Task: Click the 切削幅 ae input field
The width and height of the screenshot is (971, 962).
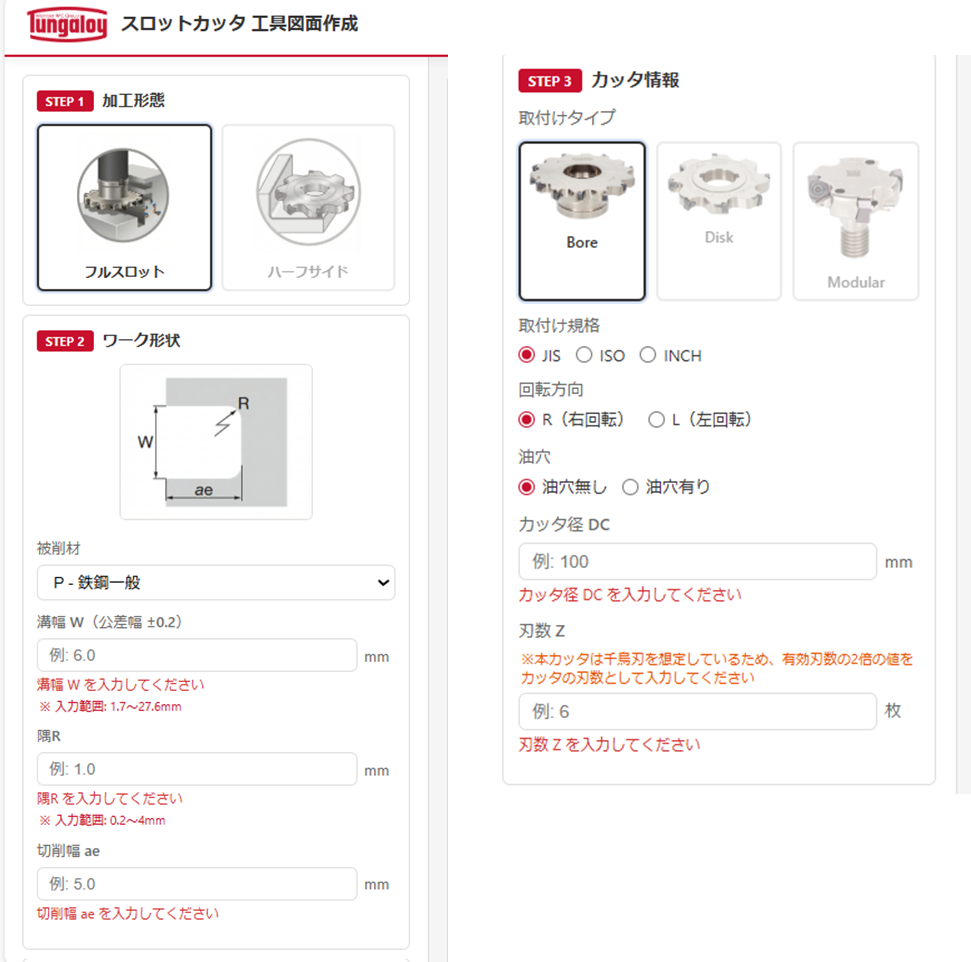Action: point(197,884)
